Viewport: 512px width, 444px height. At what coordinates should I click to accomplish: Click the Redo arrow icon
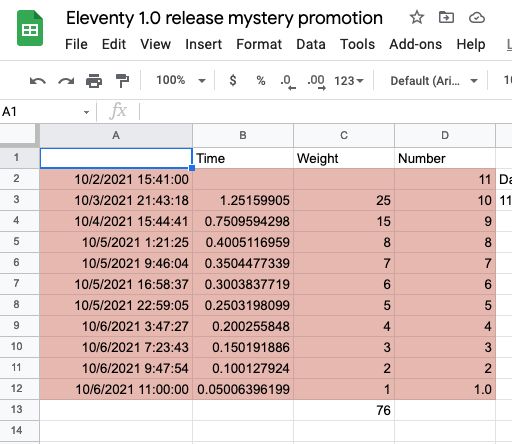(66, 81)
